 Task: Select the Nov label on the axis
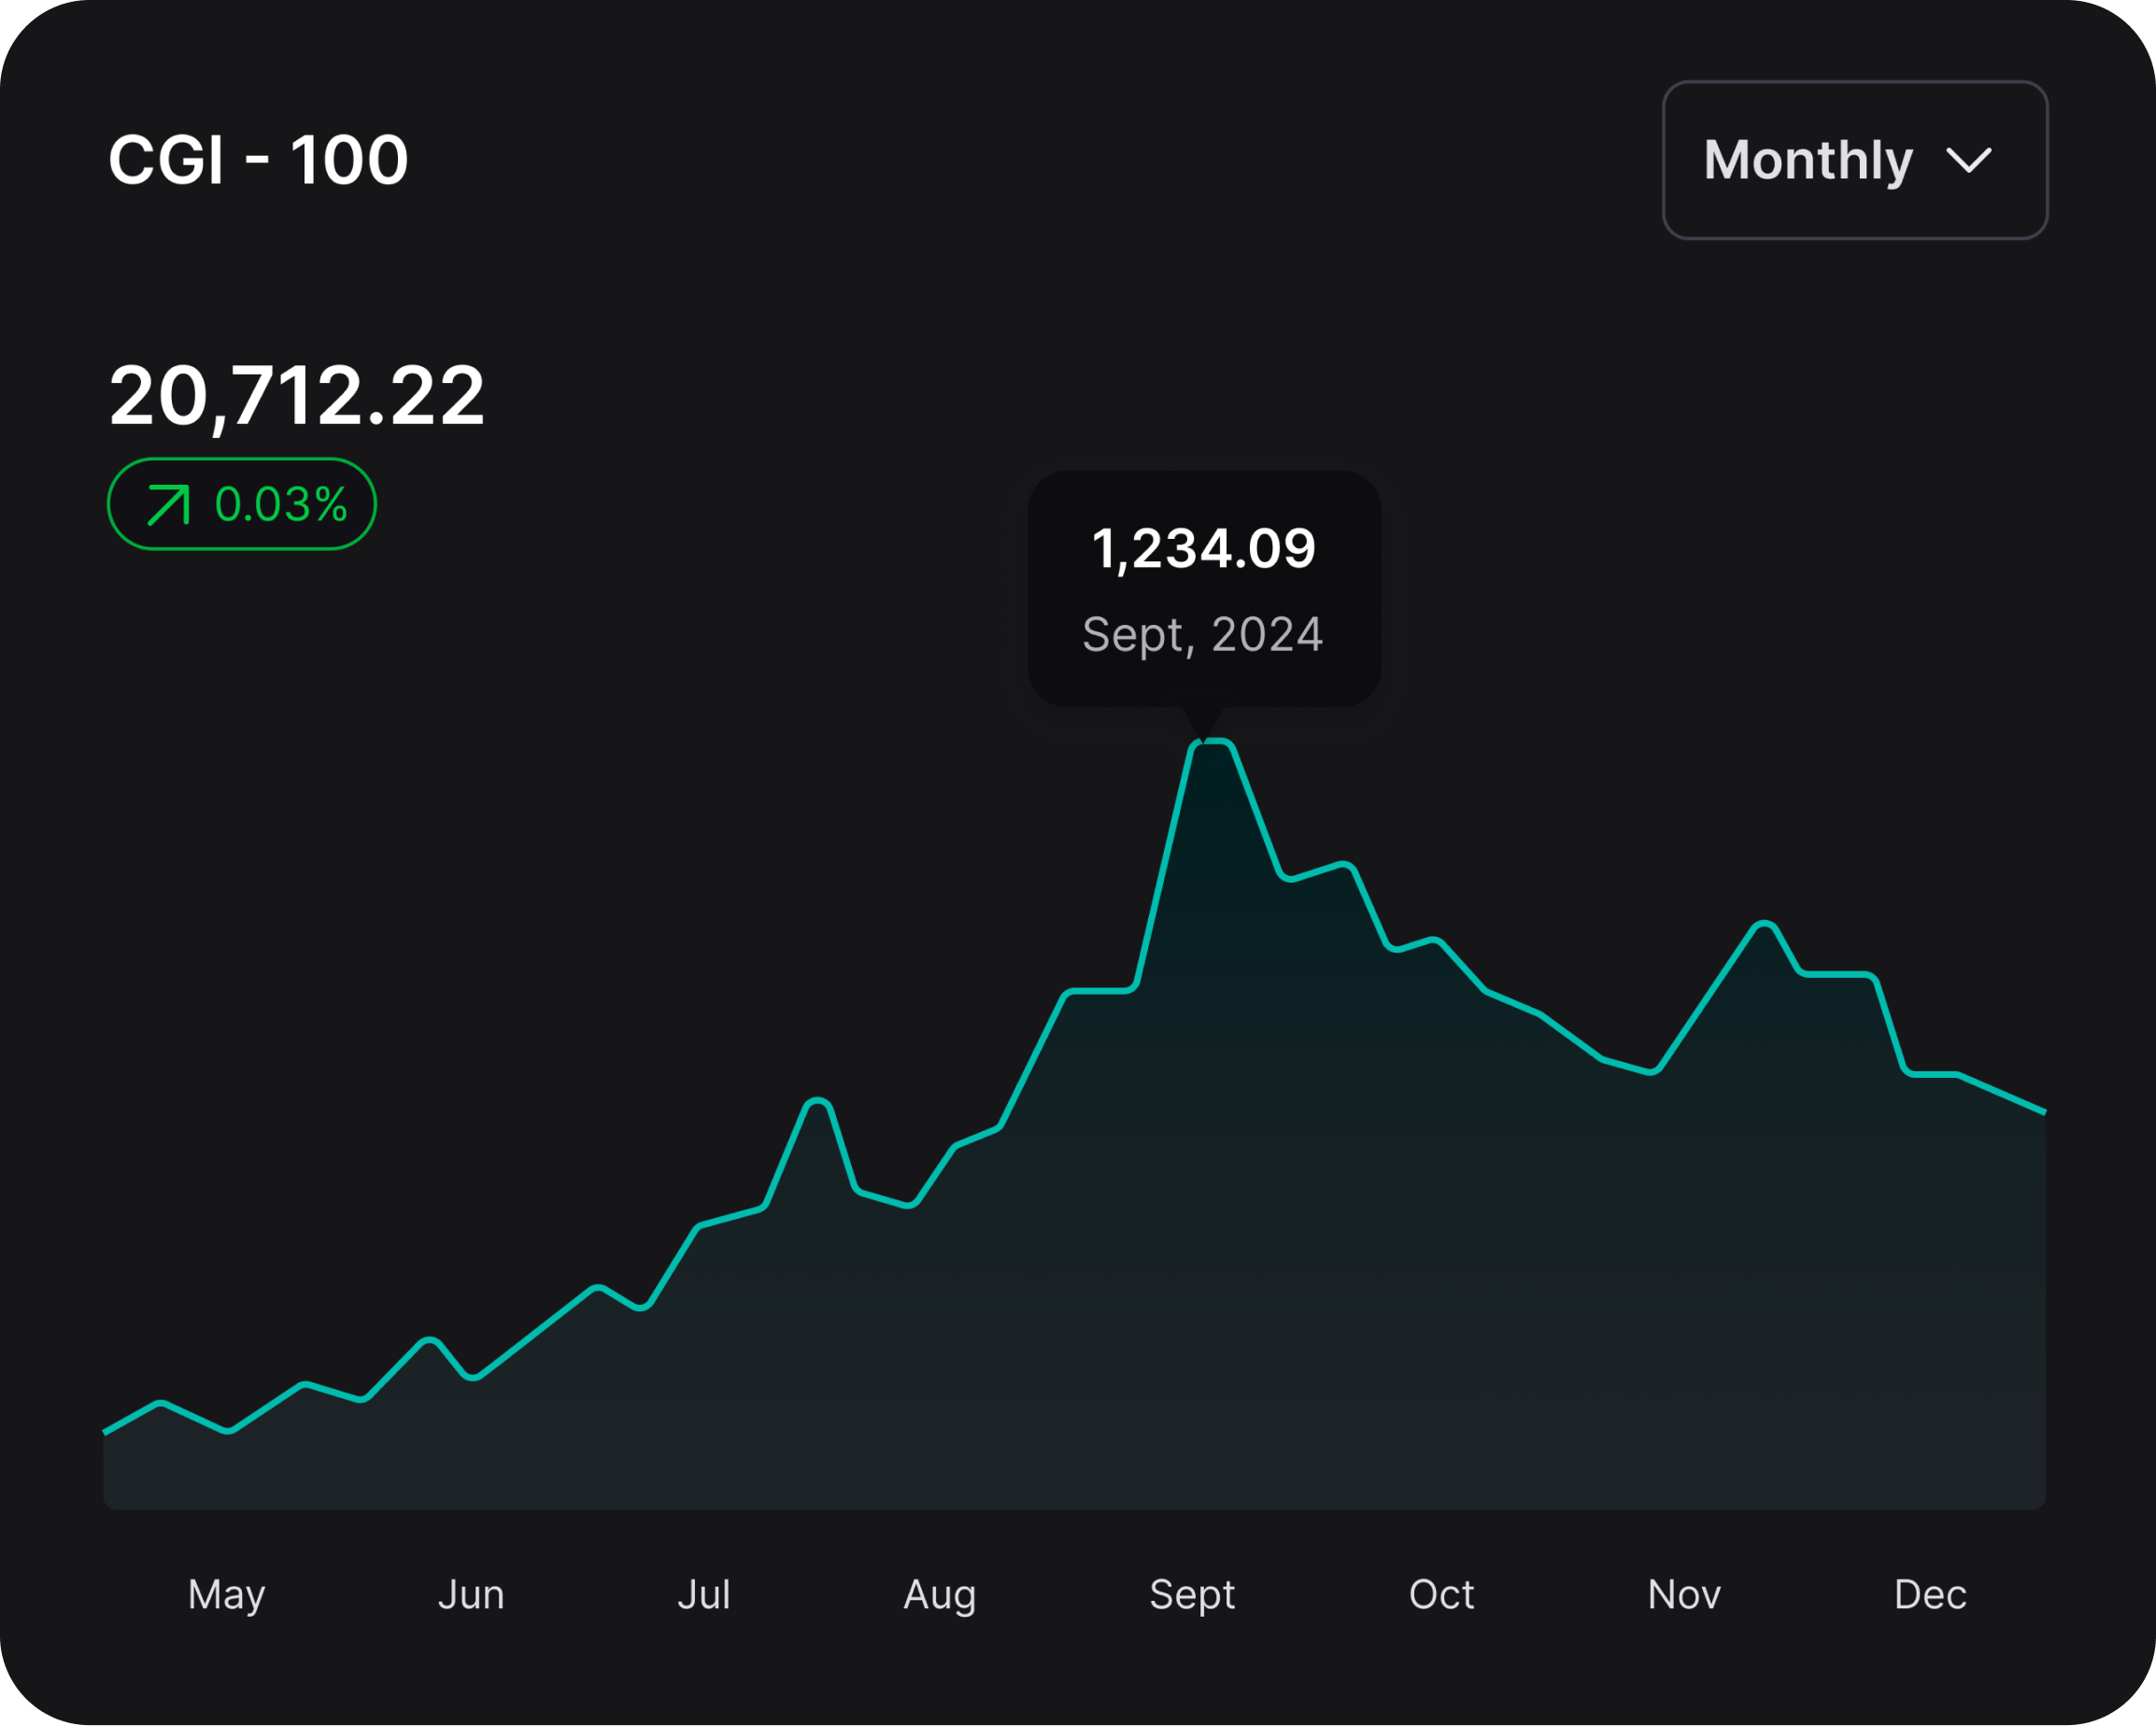[x=1684, y=1594]
